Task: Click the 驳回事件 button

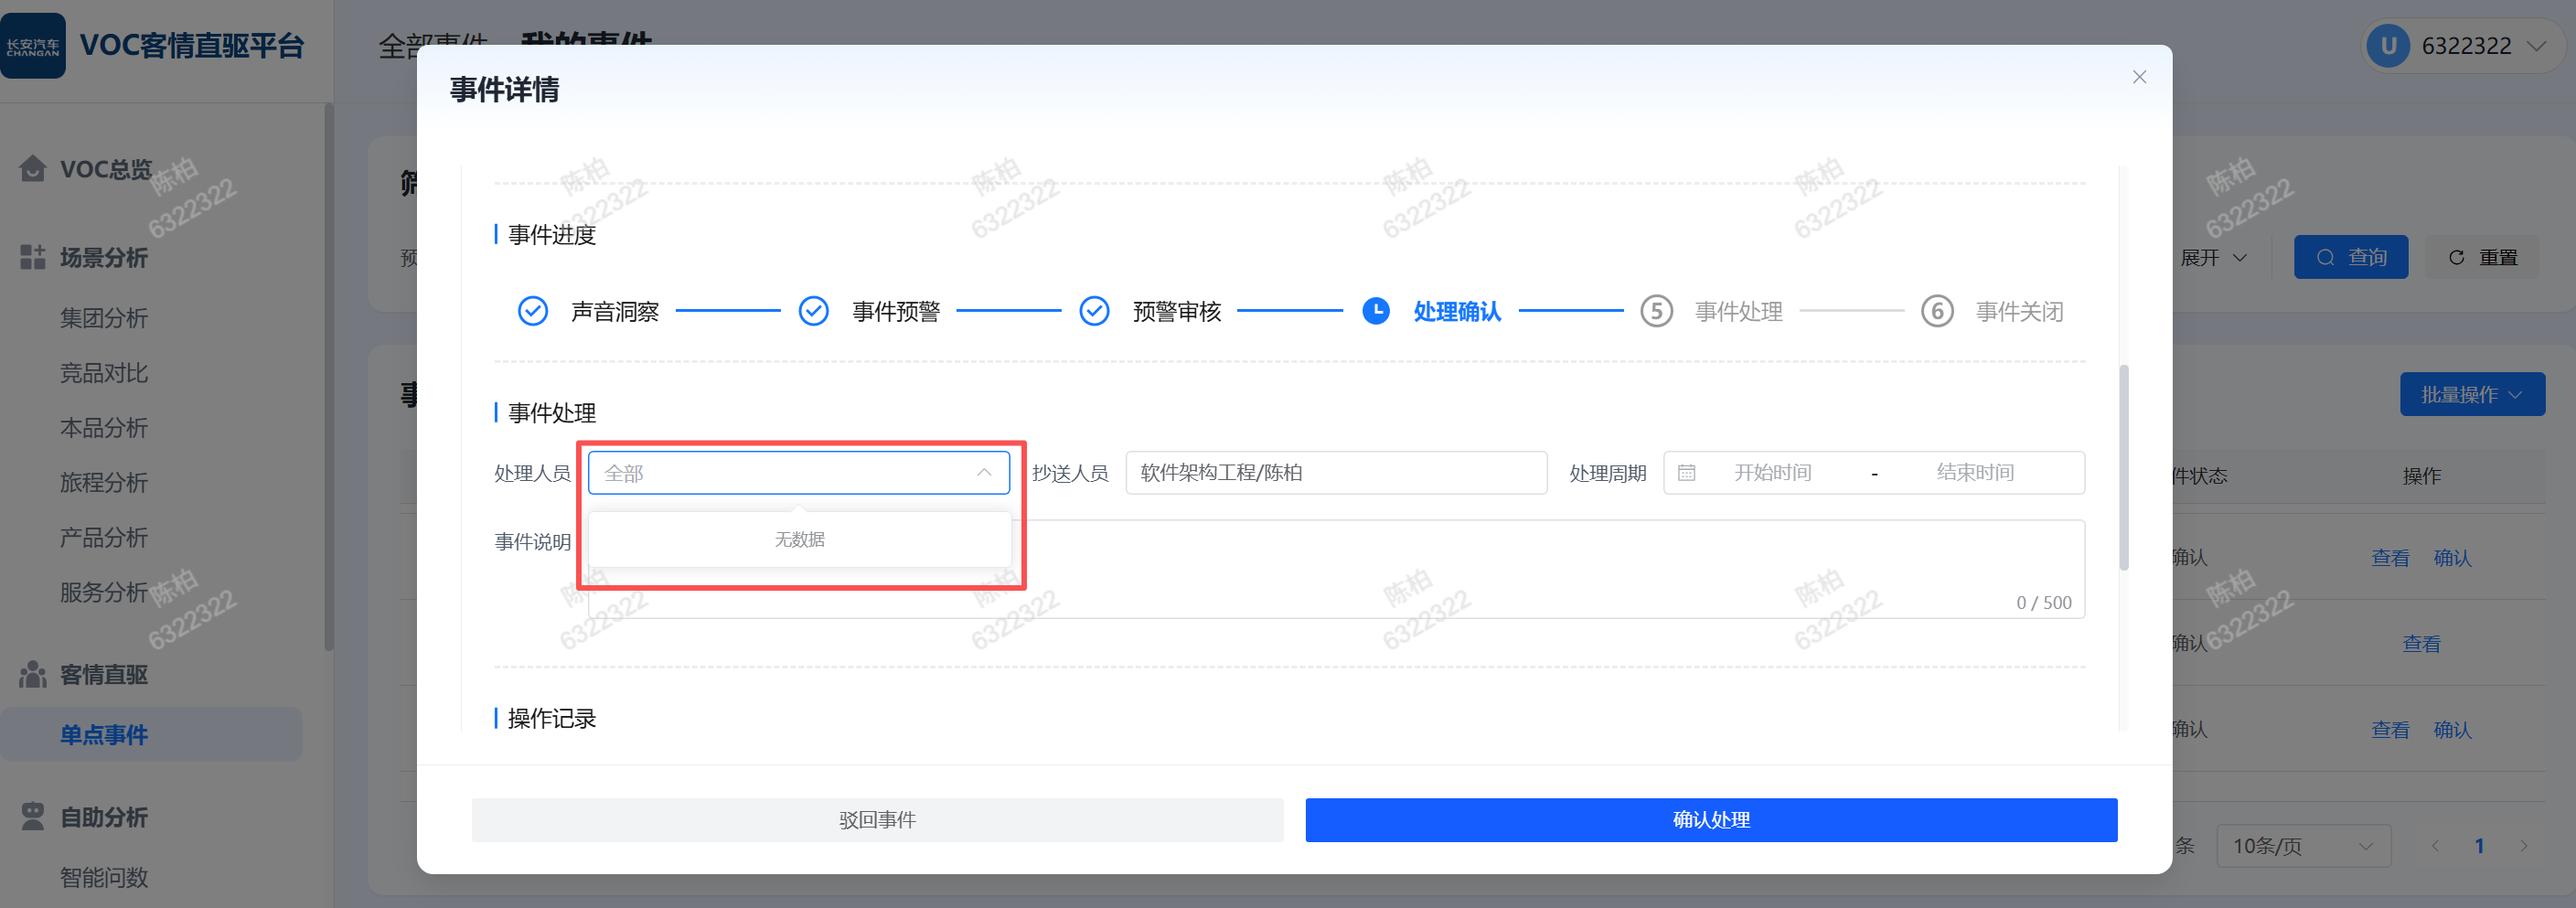Action: tap(877, 820)
